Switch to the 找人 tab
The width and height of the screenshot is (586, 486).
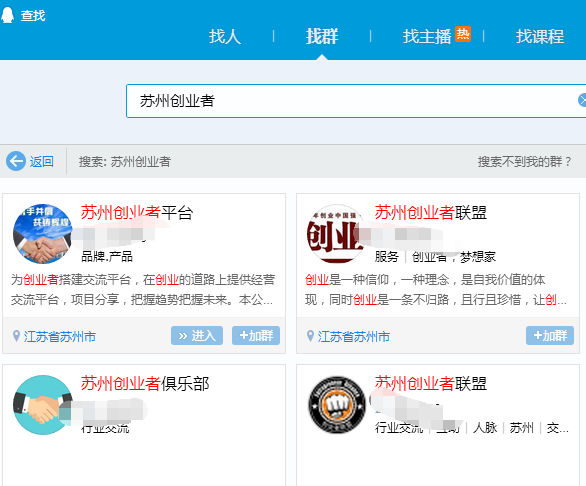coord(225,36)
